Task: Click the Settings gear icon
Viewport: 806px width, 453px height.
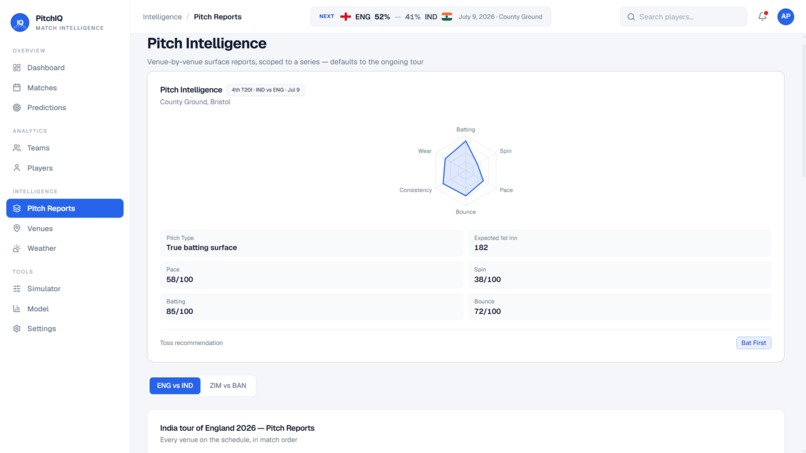Action: click(16, 329)
